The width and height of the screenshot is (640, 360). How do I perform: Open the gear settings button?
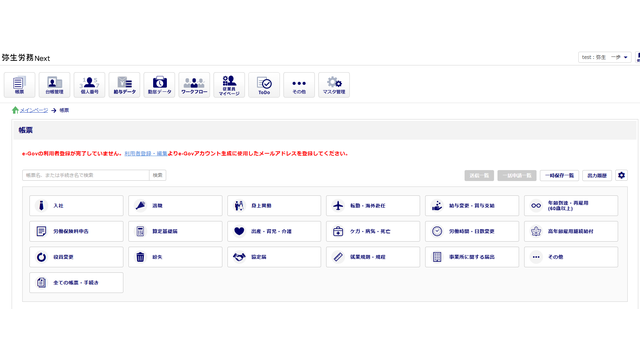(621, 175)
